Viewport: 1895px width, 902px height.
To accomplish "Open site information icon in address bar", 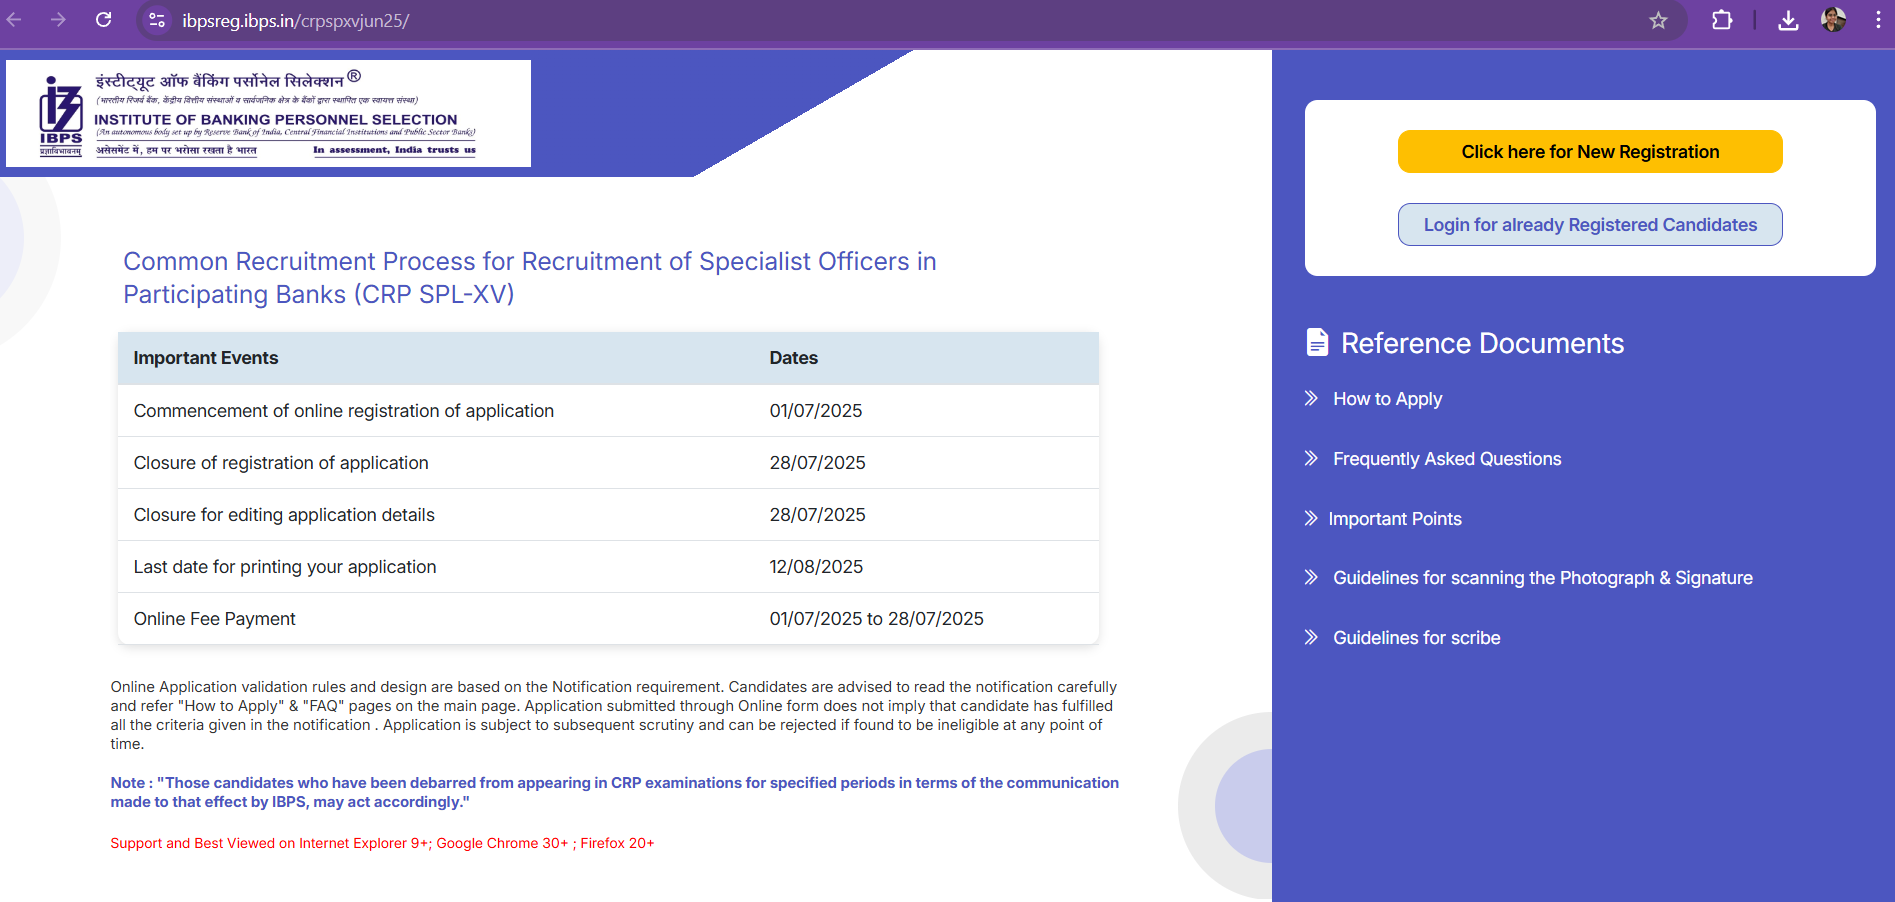I will click(x=156, y=20).
